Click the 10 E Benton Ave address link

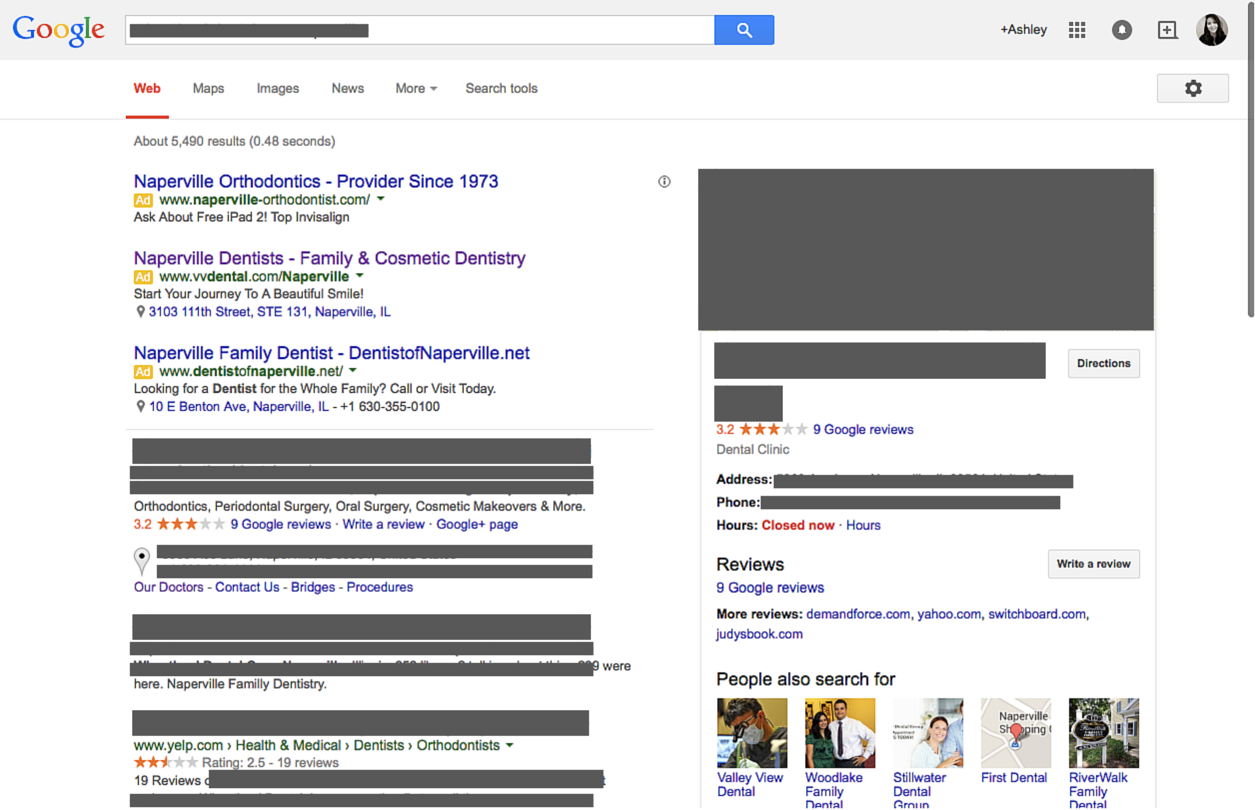[x=239, y=407]
